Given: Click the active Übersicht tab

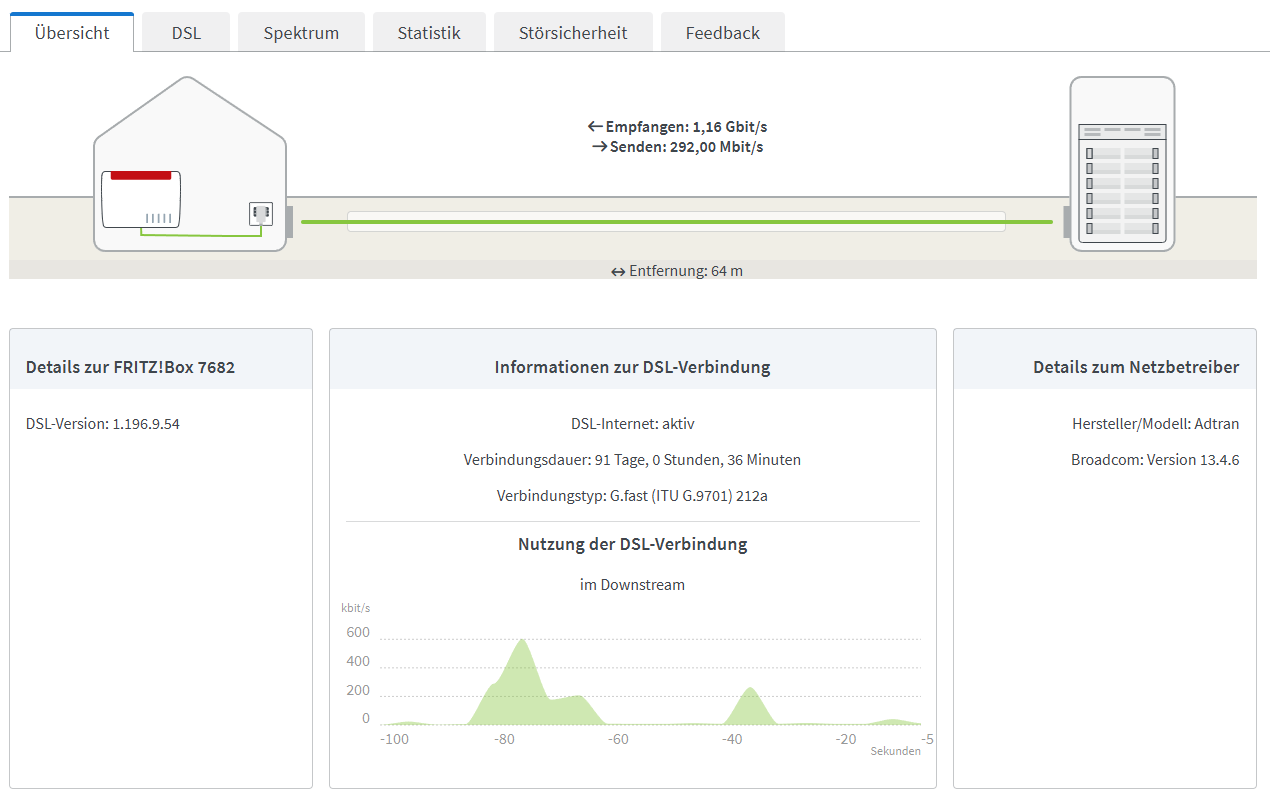Looking at the screenshot, I should click(x=72, y=32).
